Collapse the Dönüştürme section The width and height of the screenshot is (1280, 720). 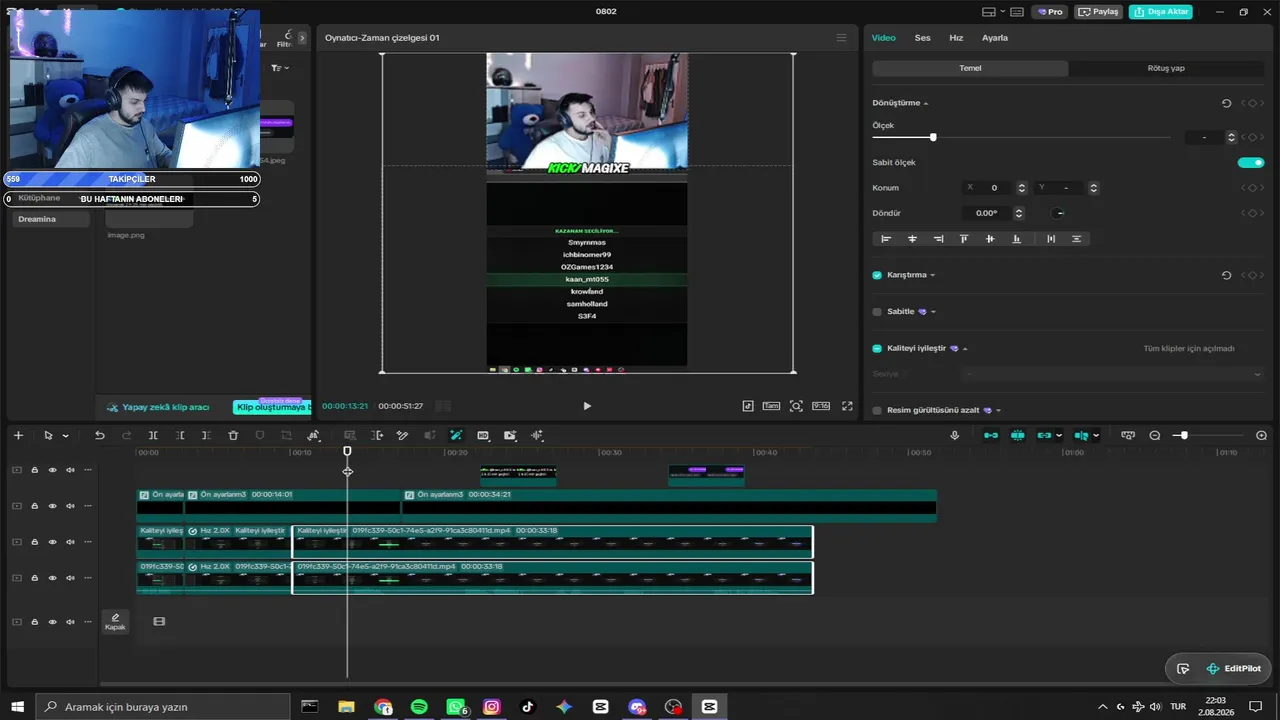pyautogui.click(x=926, y=104)
